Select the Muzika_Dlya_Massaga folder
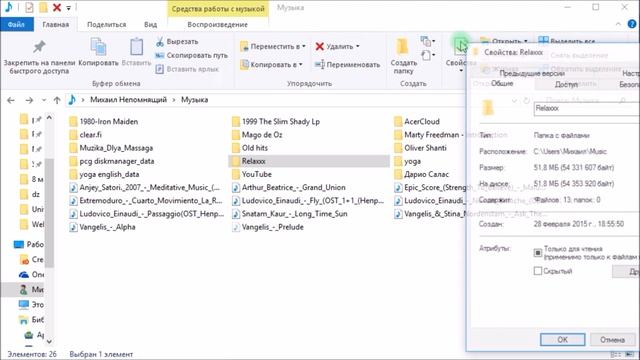 111,148
